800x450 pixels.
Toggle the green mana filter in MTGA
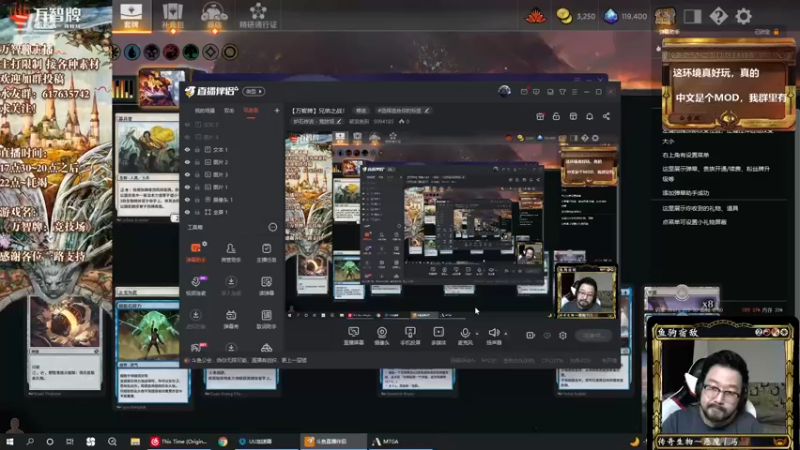[191, 52]
